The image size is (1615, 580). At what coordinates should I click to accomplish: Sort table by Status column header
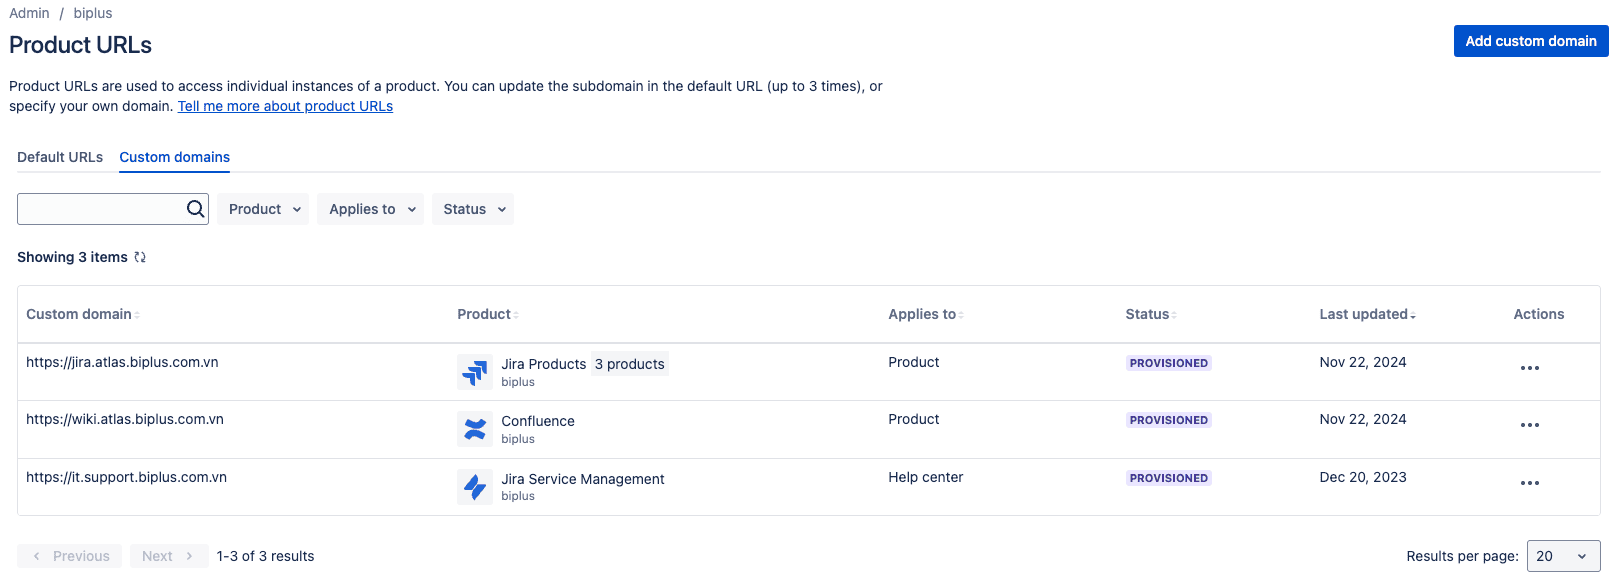click(1151, 314)
